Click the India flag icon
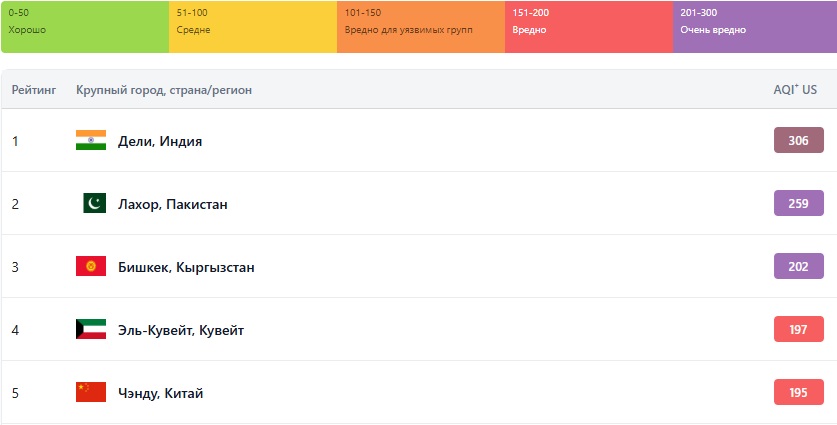 (91, 141)
